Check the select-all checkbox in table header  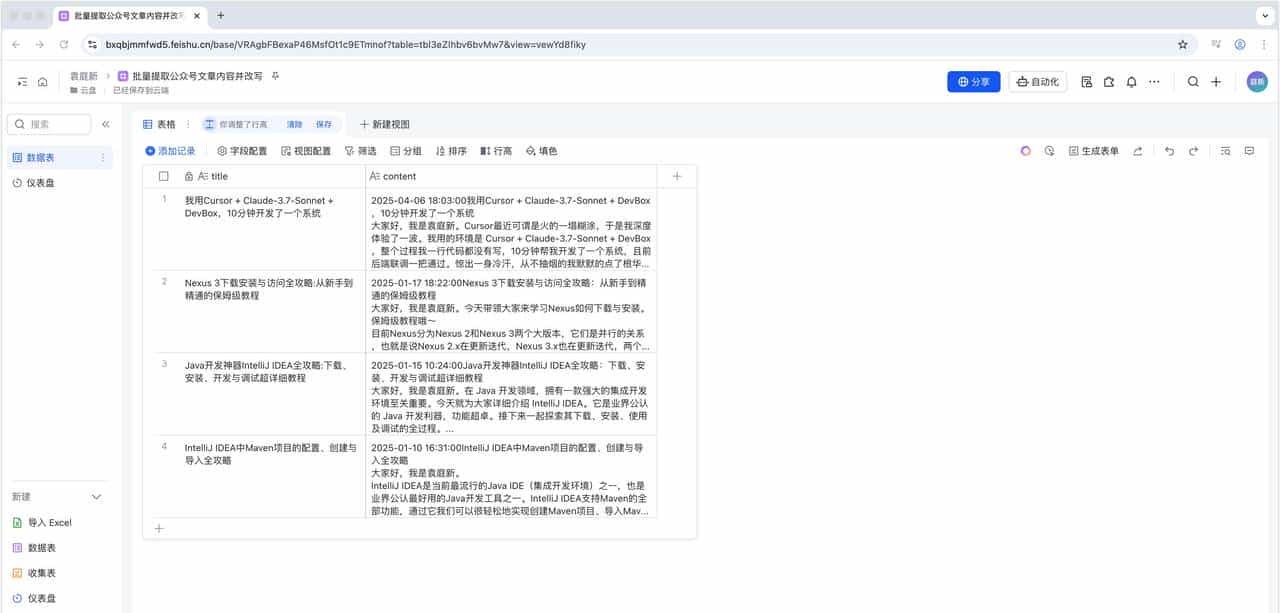(165, 176)
